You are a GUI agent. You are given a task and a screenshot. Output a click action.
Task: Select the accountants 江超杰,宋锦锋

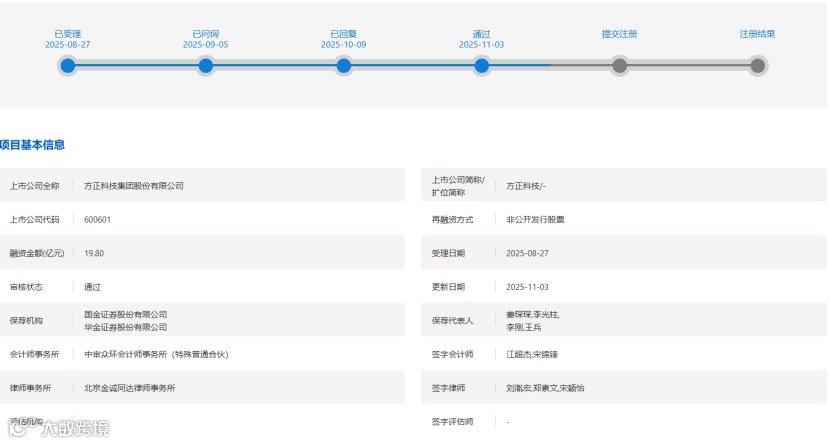click(x=532, y=355)
